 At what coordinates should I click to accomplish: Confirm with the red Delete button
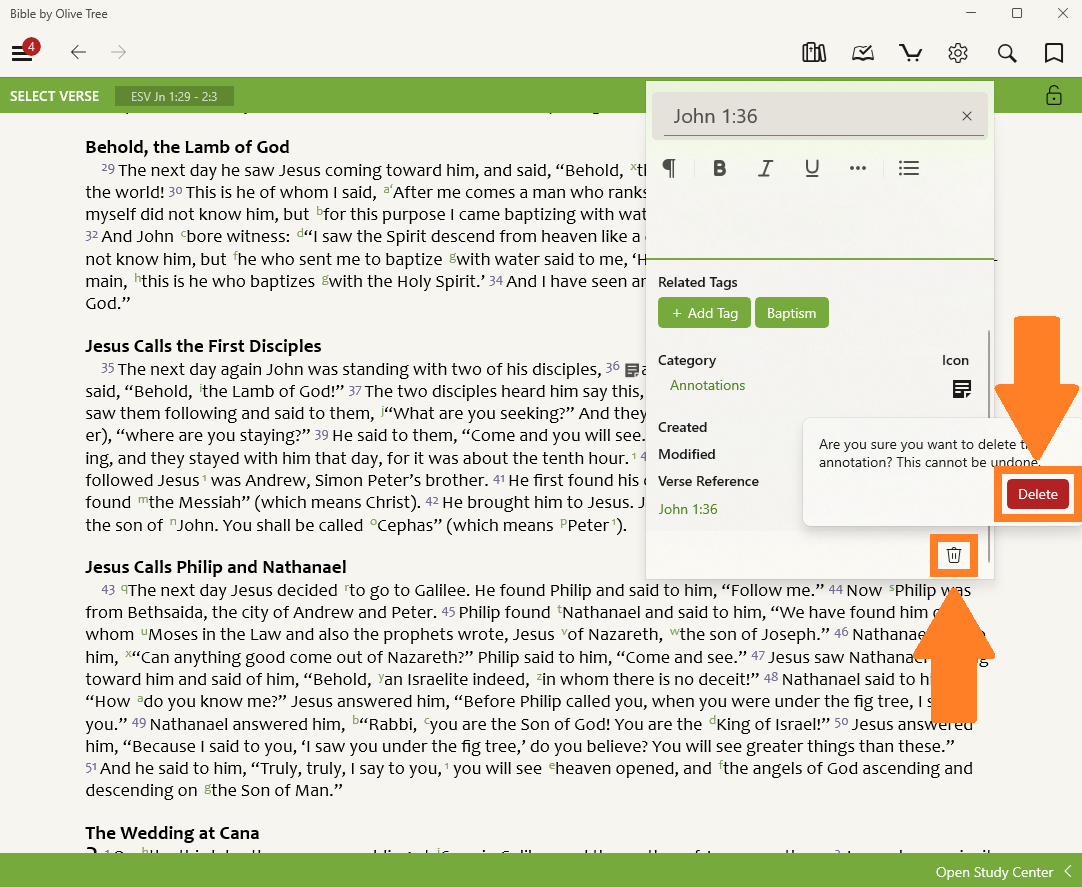[1037, 494]
